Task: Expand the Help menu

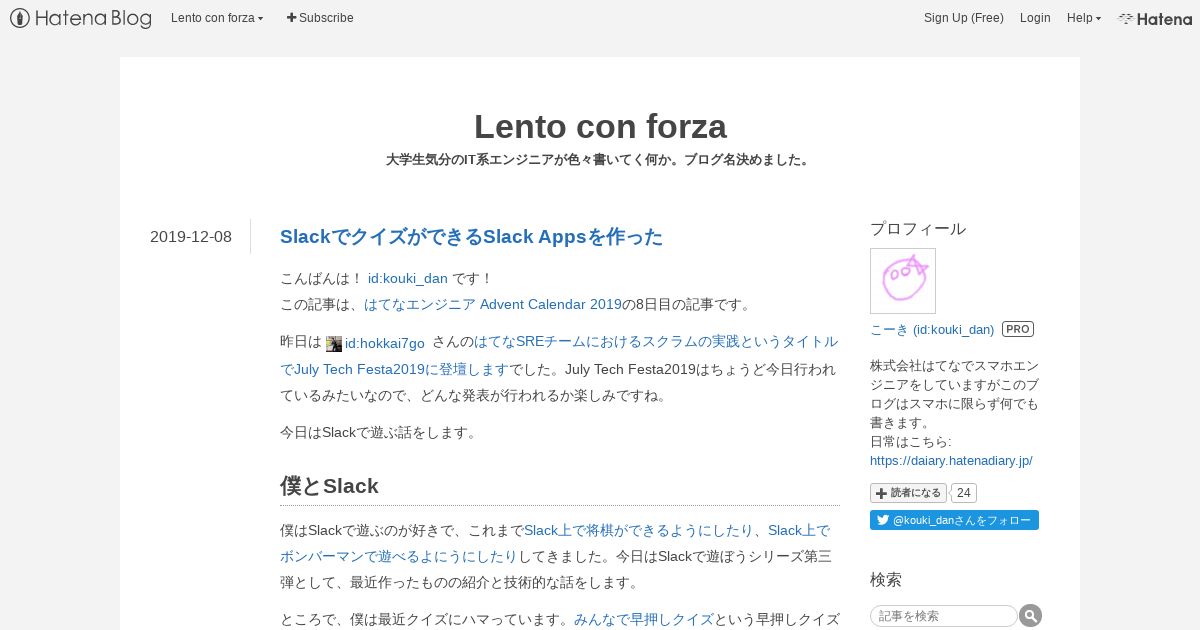Action: pos(1084,18)
